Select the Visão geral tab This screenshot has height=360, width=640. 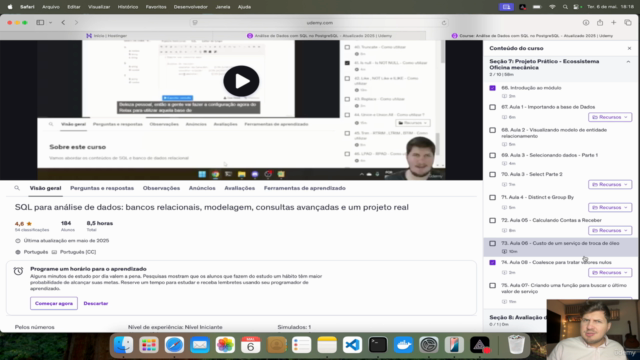pos(45,188)
